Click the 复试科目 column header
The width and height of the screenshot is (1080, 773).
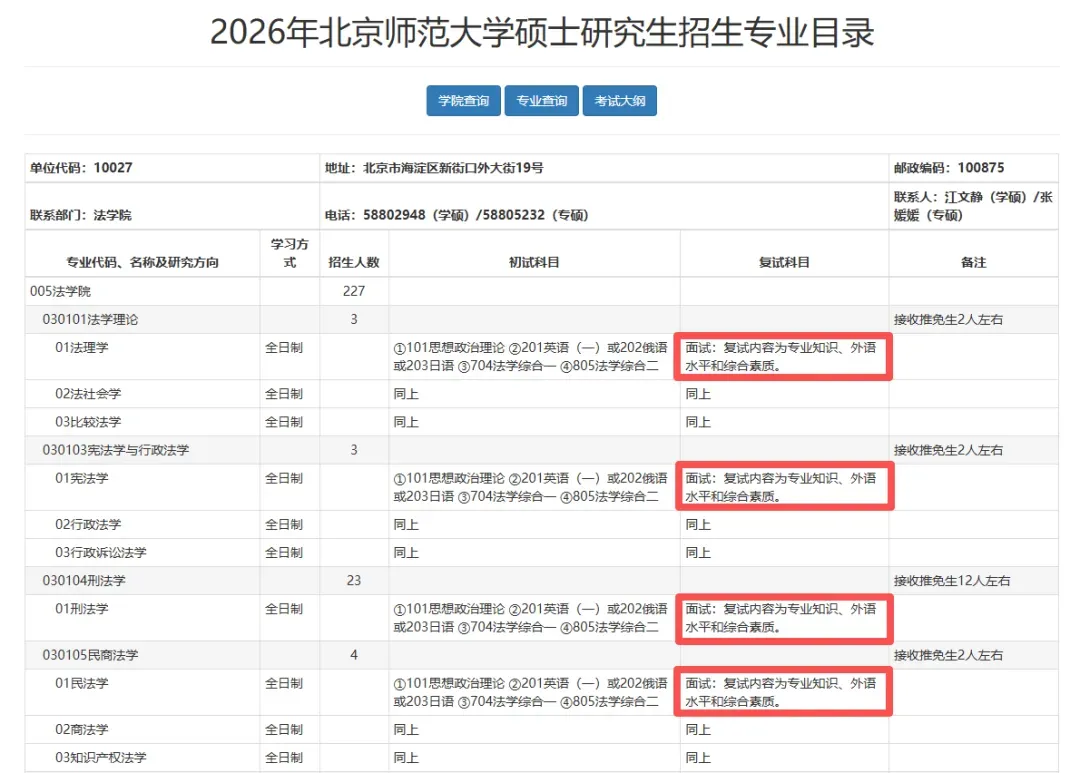tap(784, 262)
